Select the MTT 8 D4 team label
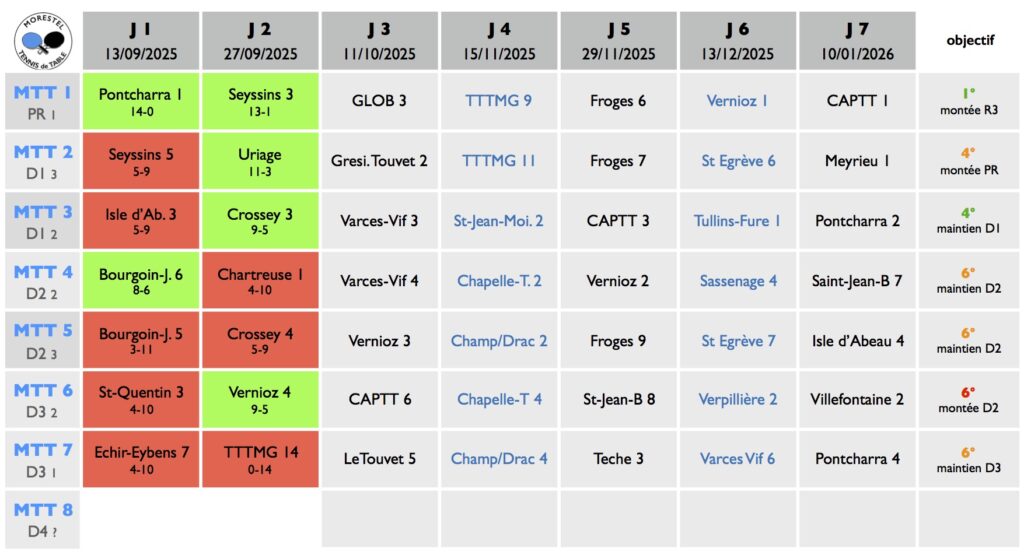 coord(42,519)
